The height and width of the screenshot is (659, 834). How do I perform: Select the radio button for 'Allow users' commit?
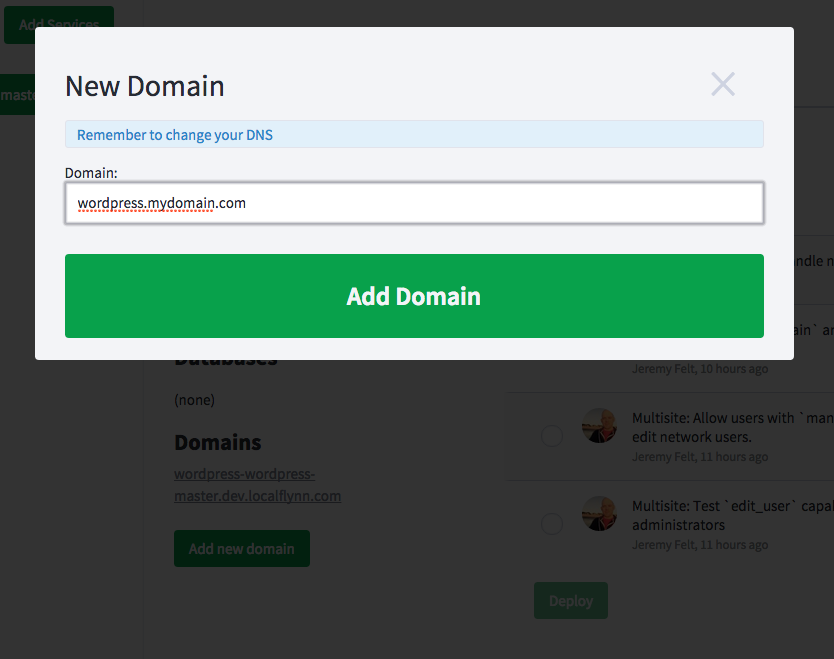(x=551, y=436)
